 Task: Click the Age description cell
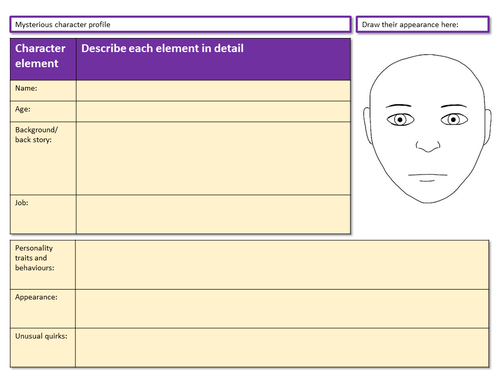coord(213,112)
